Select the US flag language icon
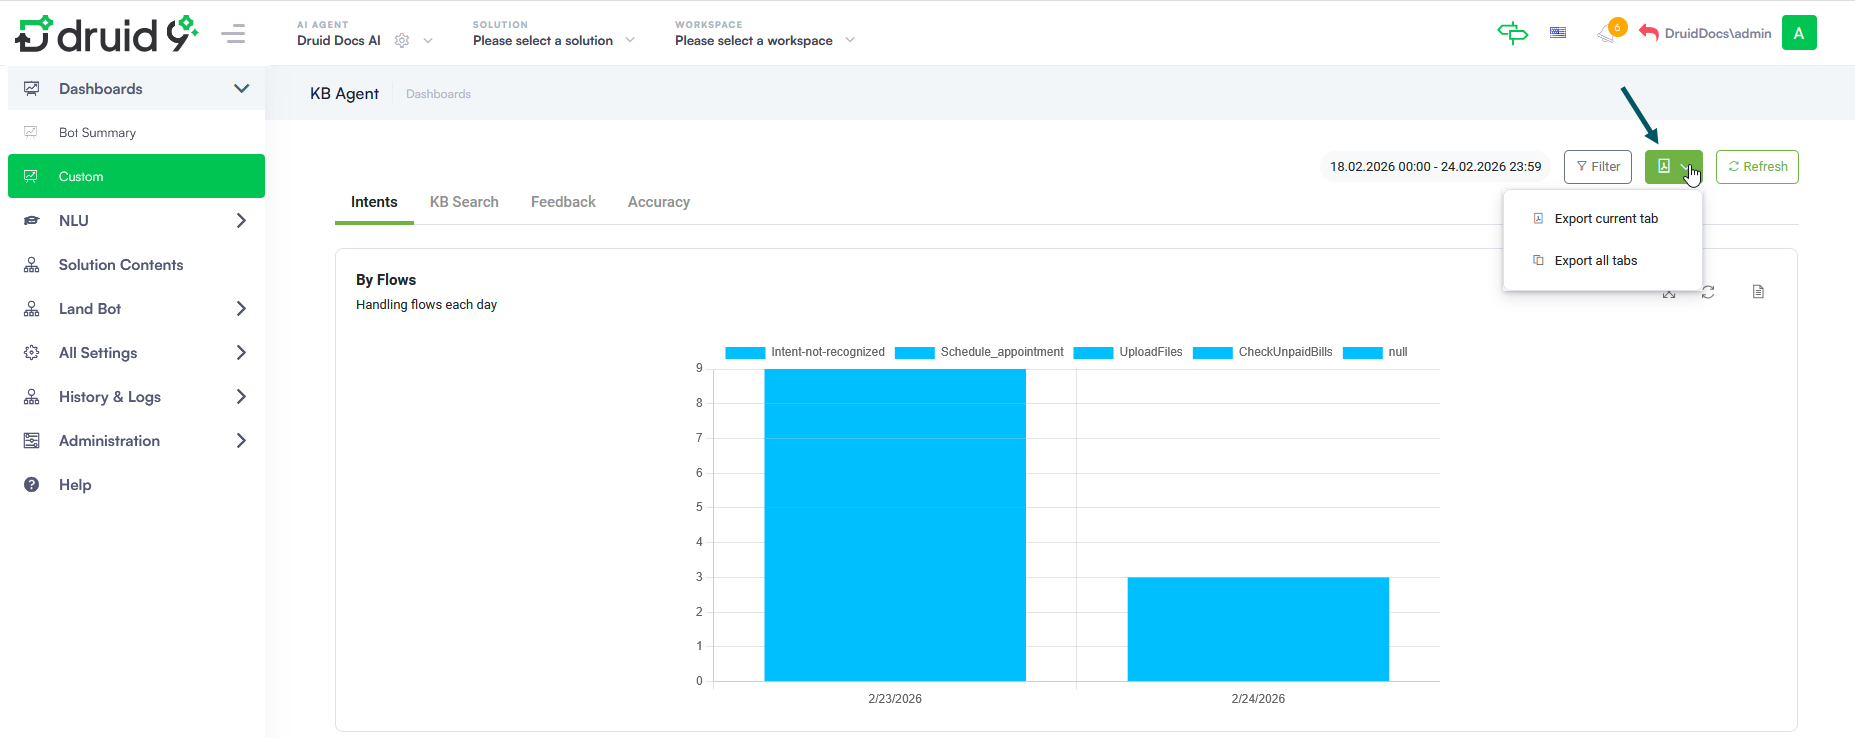 click(1558, 33)
